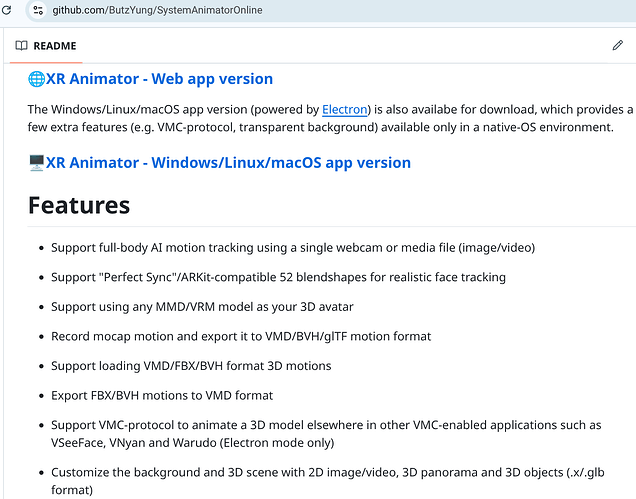Click the Features heading

pos(79,205)
